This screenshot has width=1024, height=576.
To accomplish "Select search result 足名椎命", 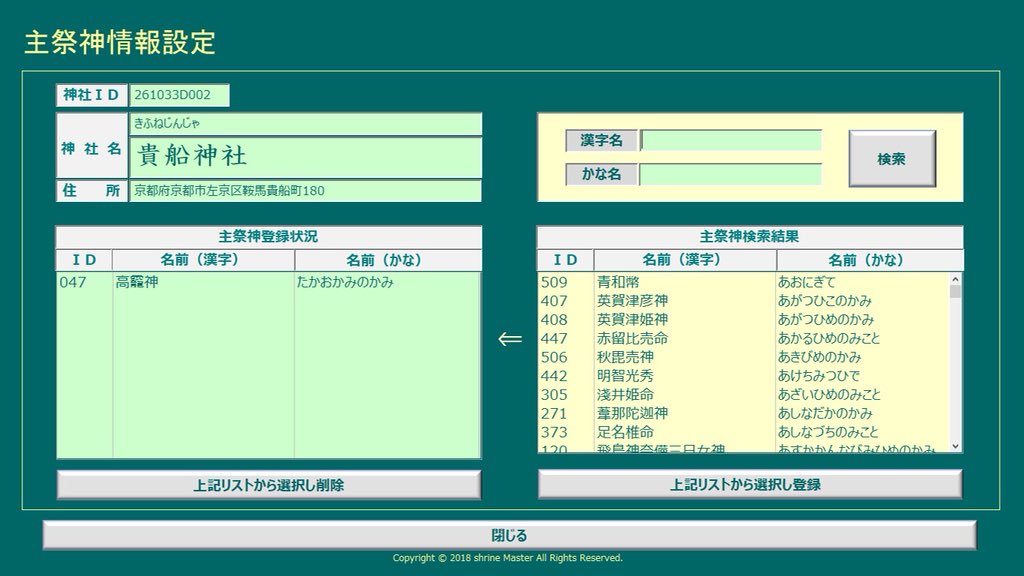I will 625,432.
